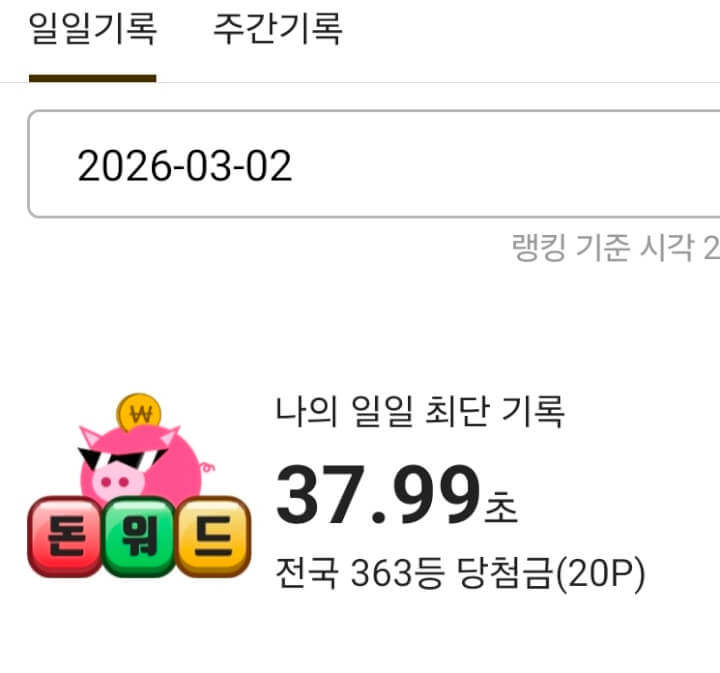Click the pig mascot's snout
This screenshot has height=673, width=720.
click(x=117, y=481)
